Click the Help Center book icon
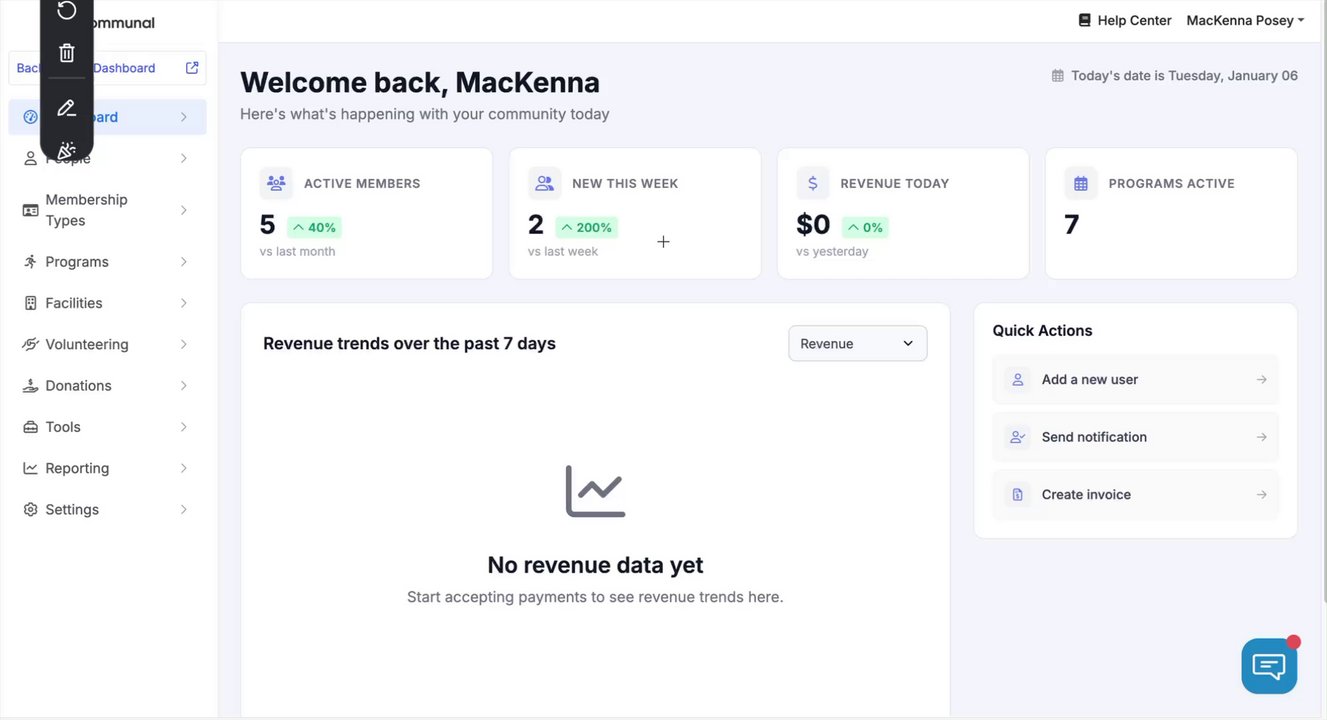Image resolution: width=1327 pixels, height=720 pixels. [x=1084, y=20]
